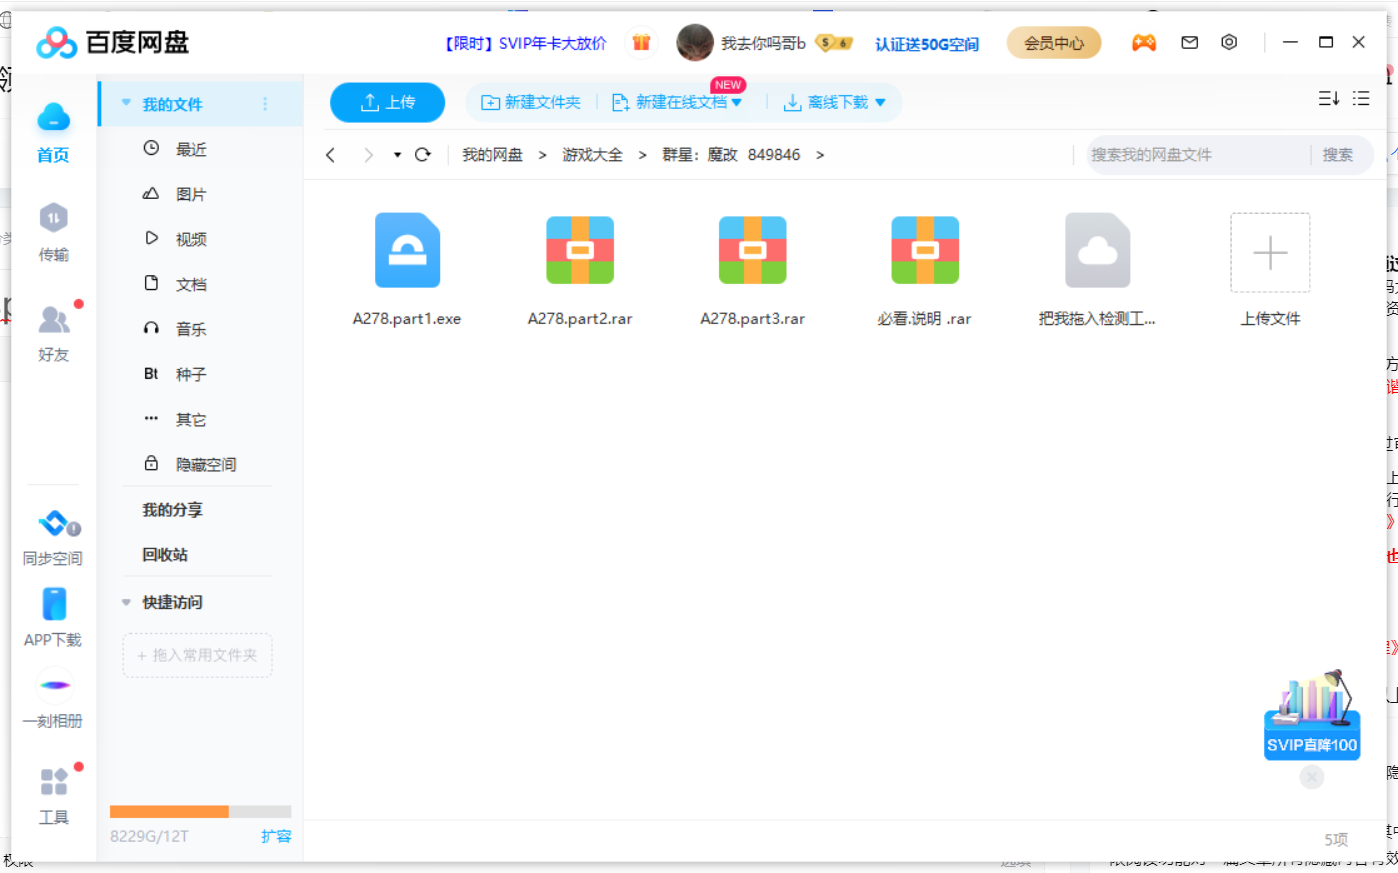Image resolution: width=1398 pixels, height=873 pixels.
Task: Select the A278.part1.exe file
Action: coord(407,270)
